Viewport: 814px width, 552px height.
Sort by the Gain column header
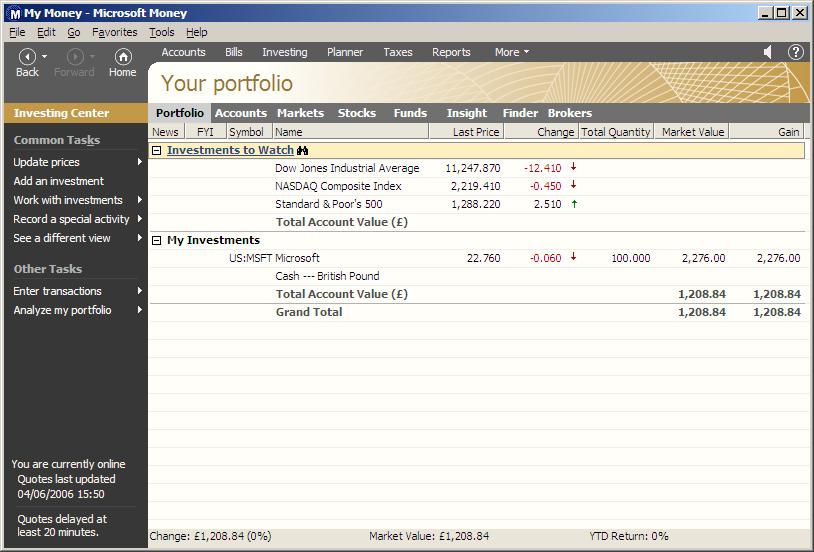coord(767,132)
